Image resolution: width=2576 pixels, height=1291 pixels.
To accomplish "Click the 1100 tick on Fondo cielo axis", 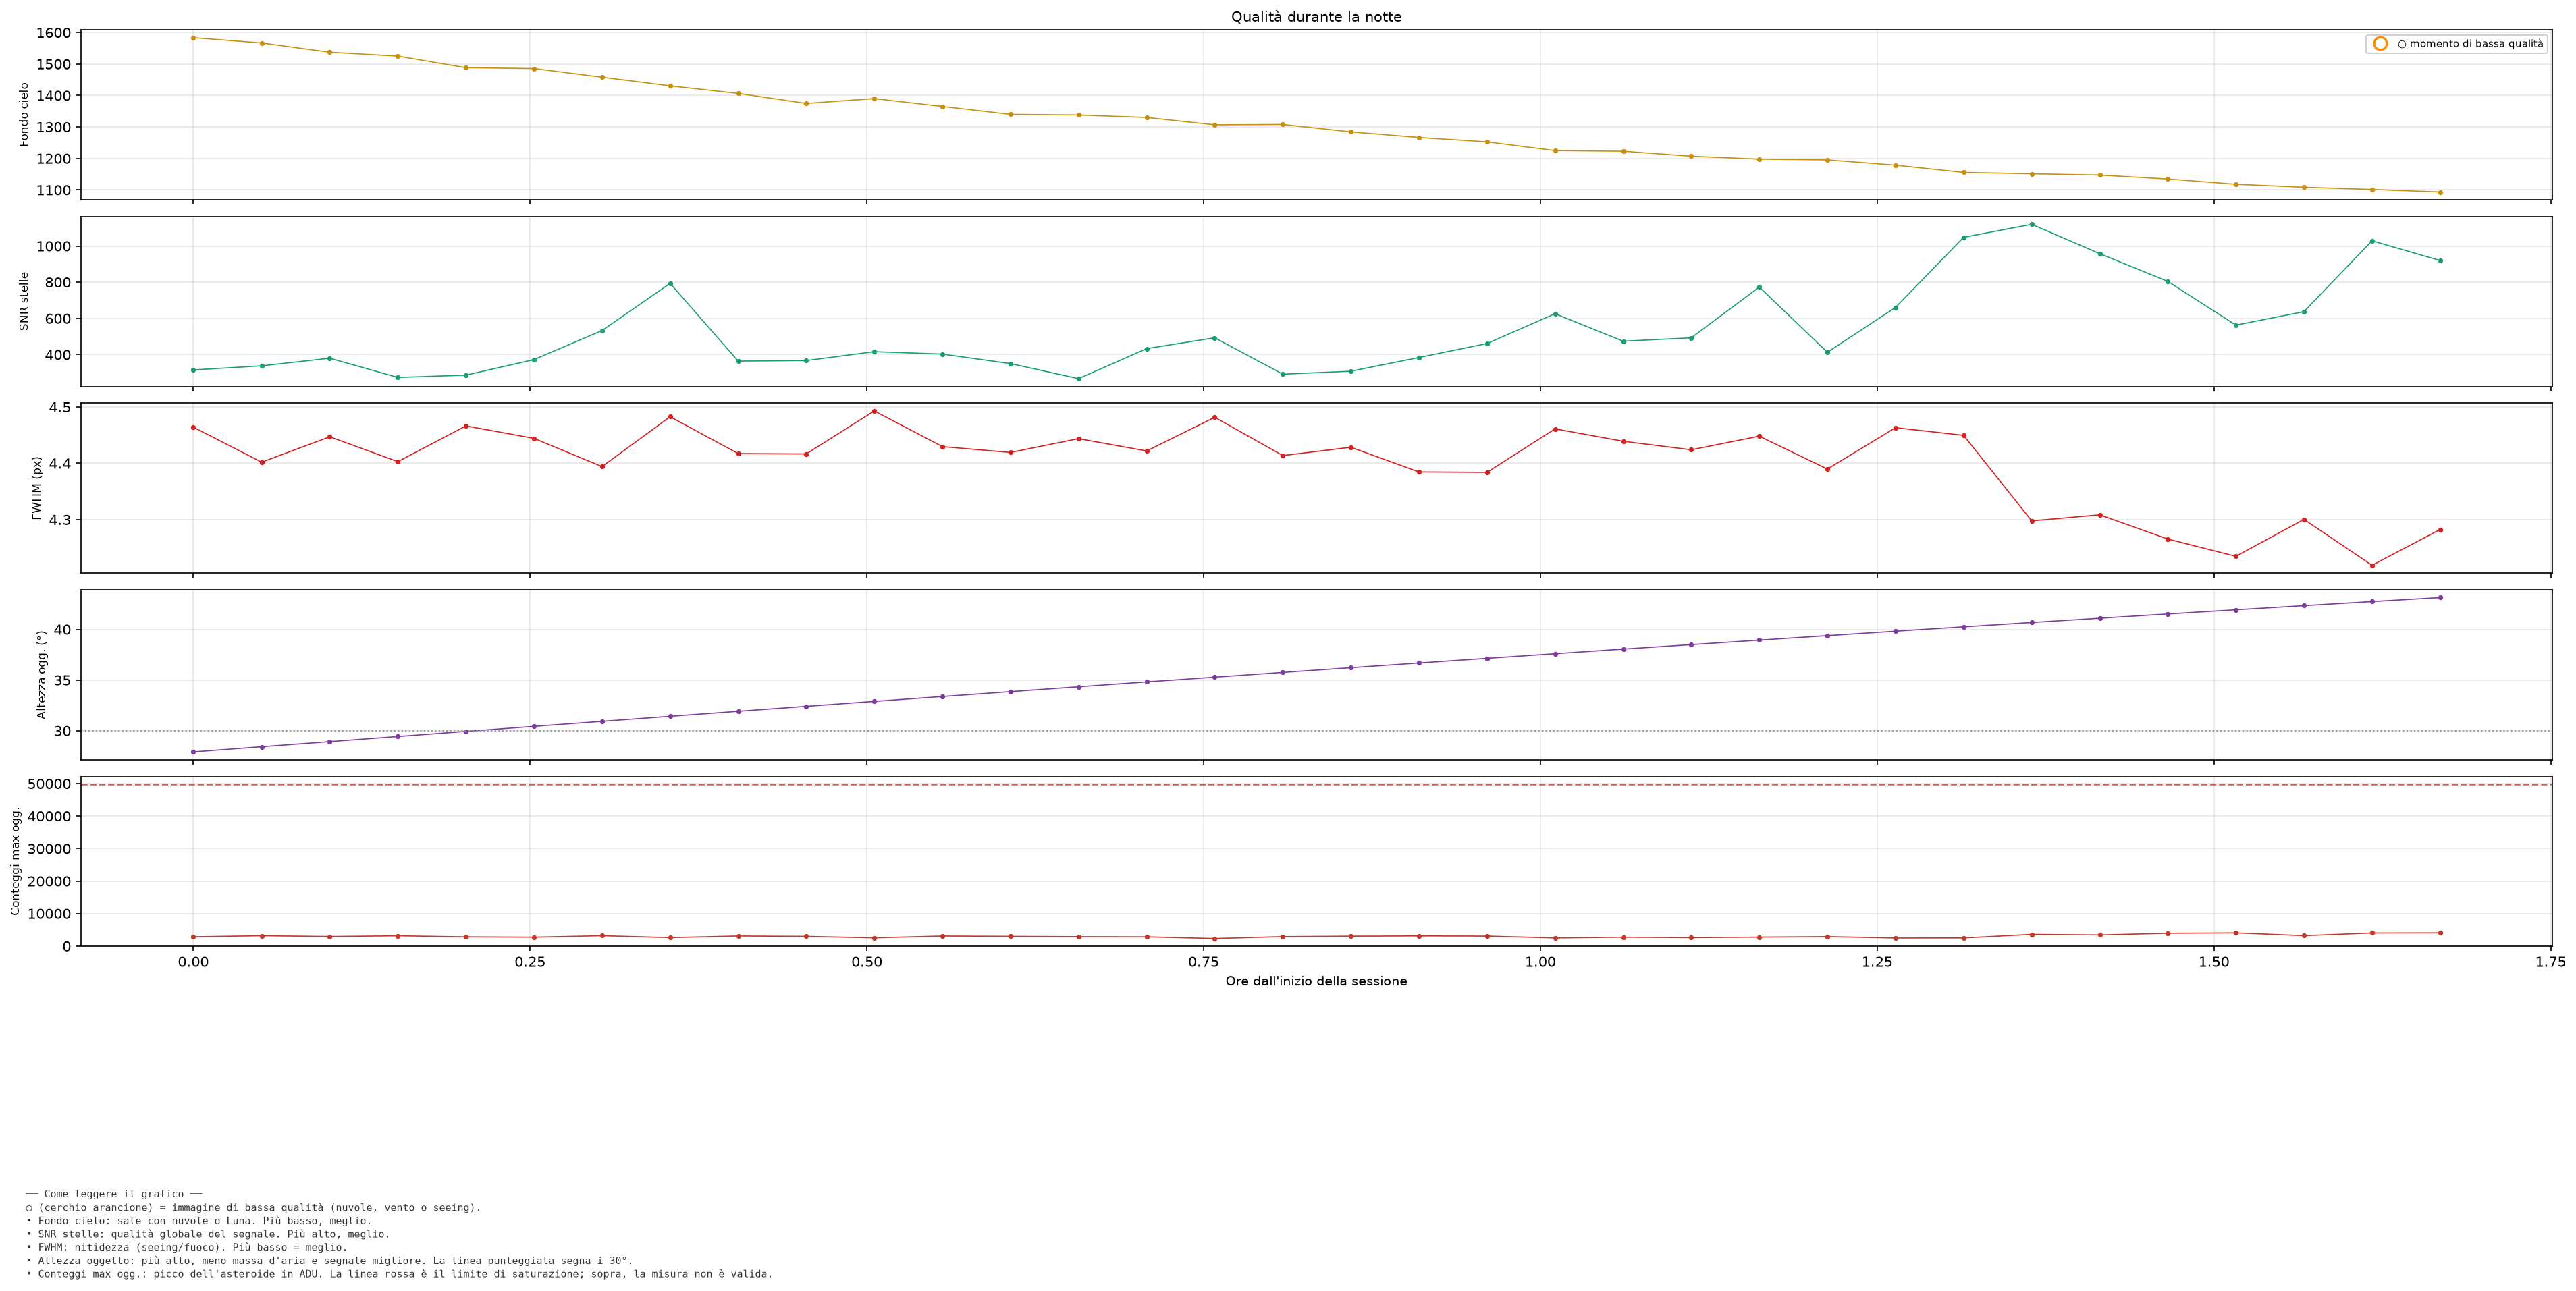I will pos(54,190).
